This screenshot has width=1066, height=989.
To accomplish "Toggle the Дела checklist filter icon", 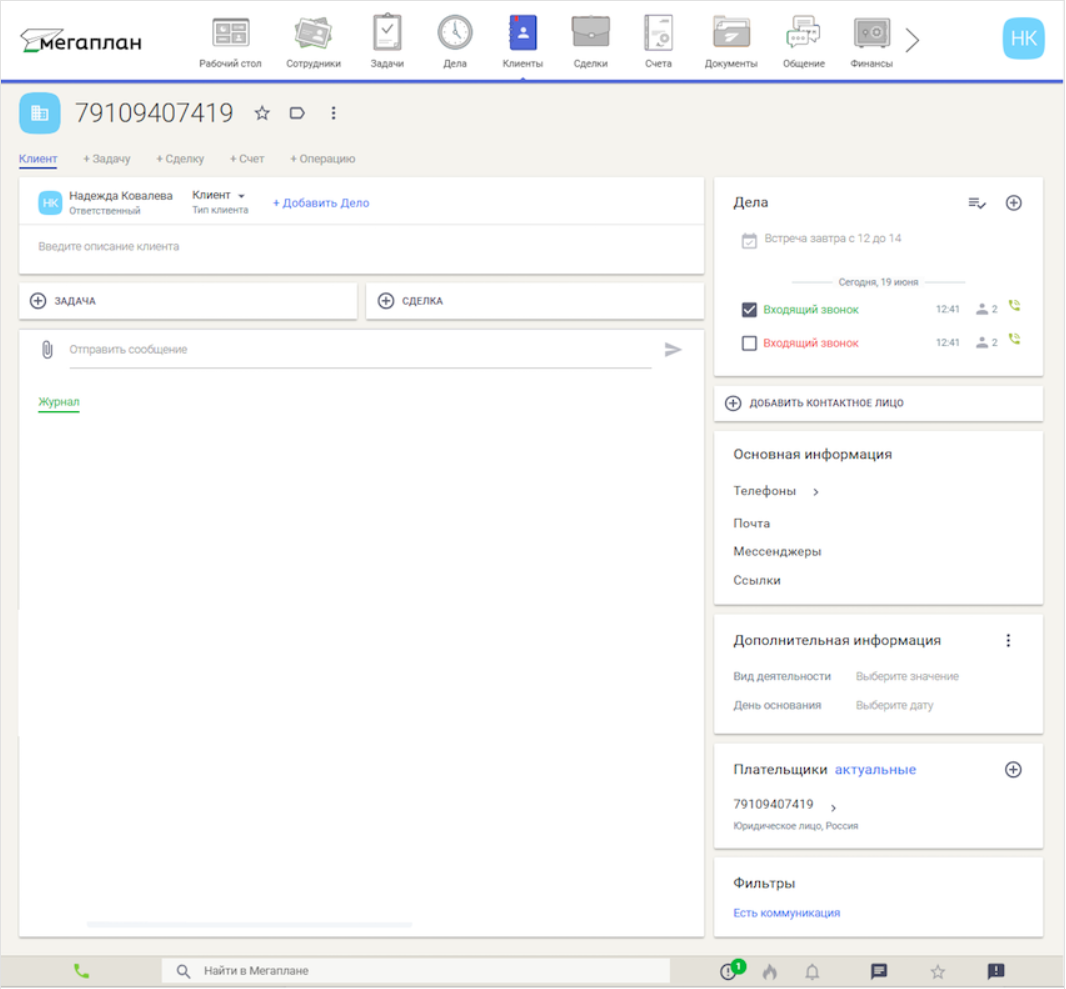I will pos(977,203).
